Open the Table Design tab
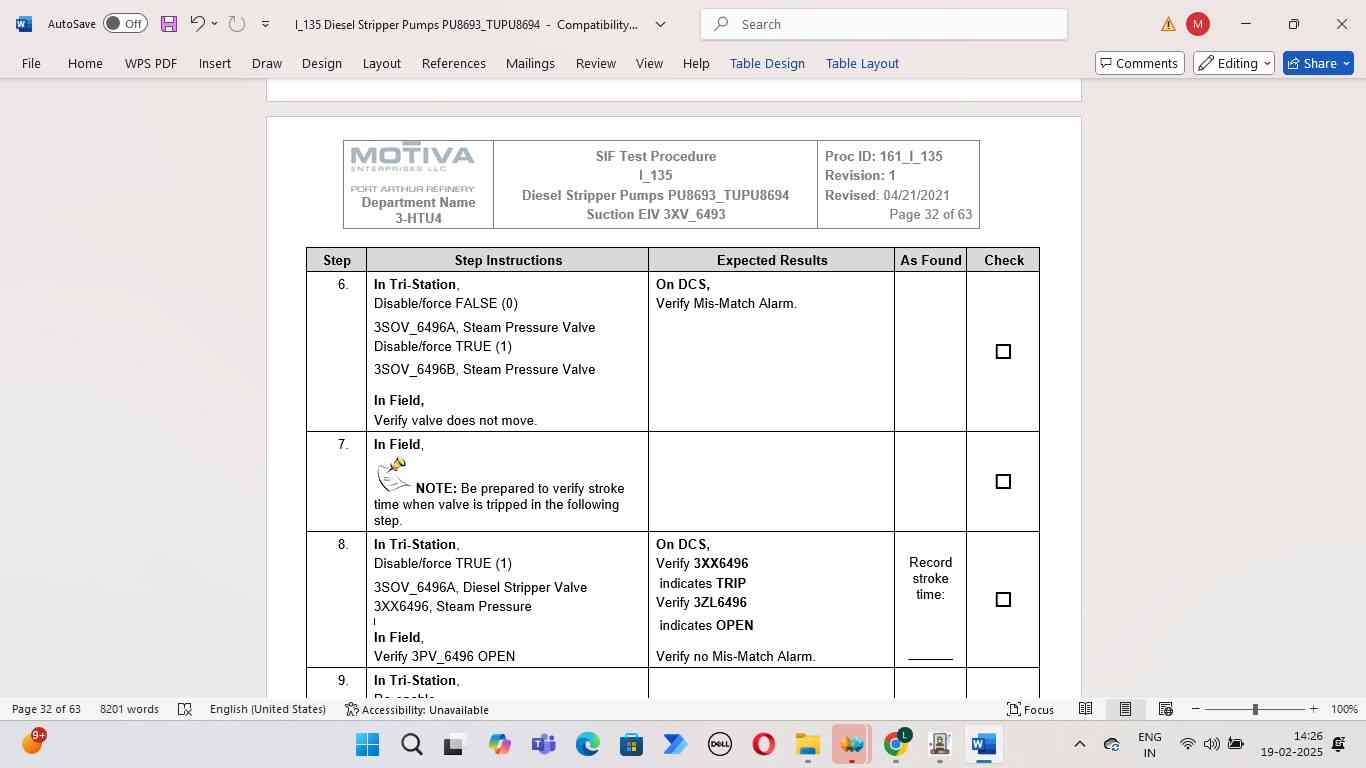 (x=767, y=63)
